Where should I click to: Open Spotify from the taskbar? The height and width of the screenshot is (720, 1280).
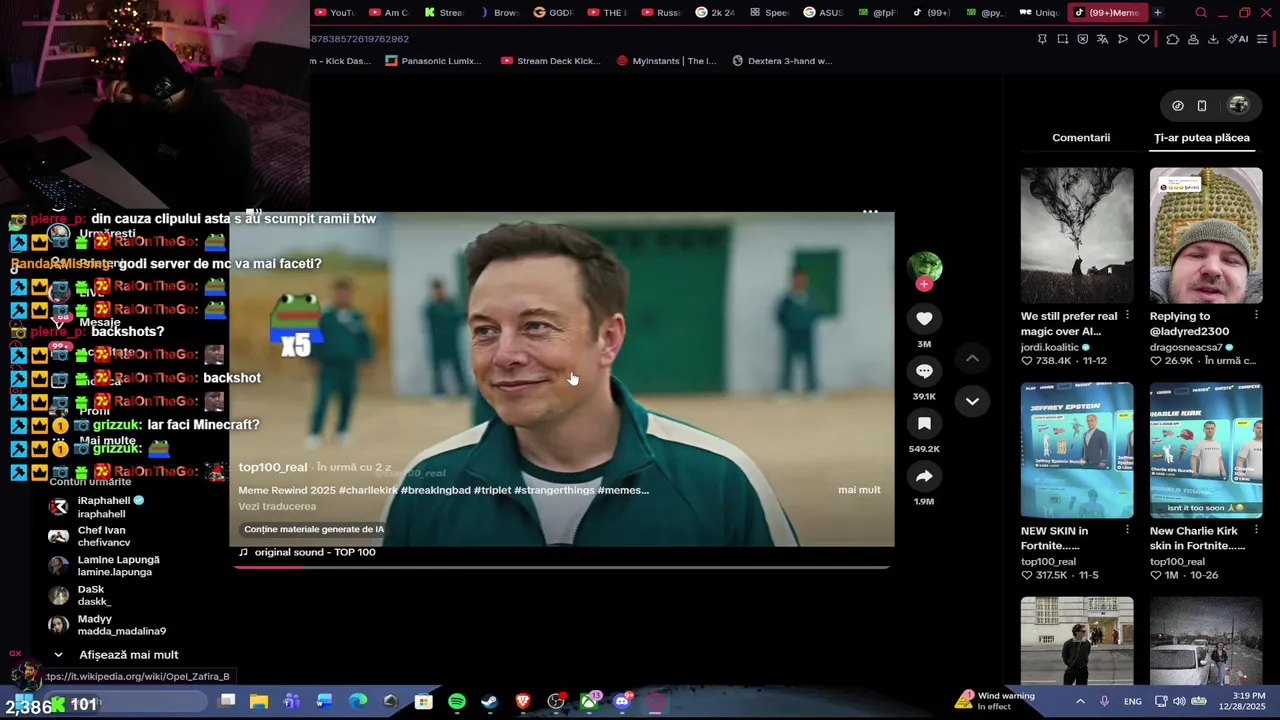(x=457, y=702)
